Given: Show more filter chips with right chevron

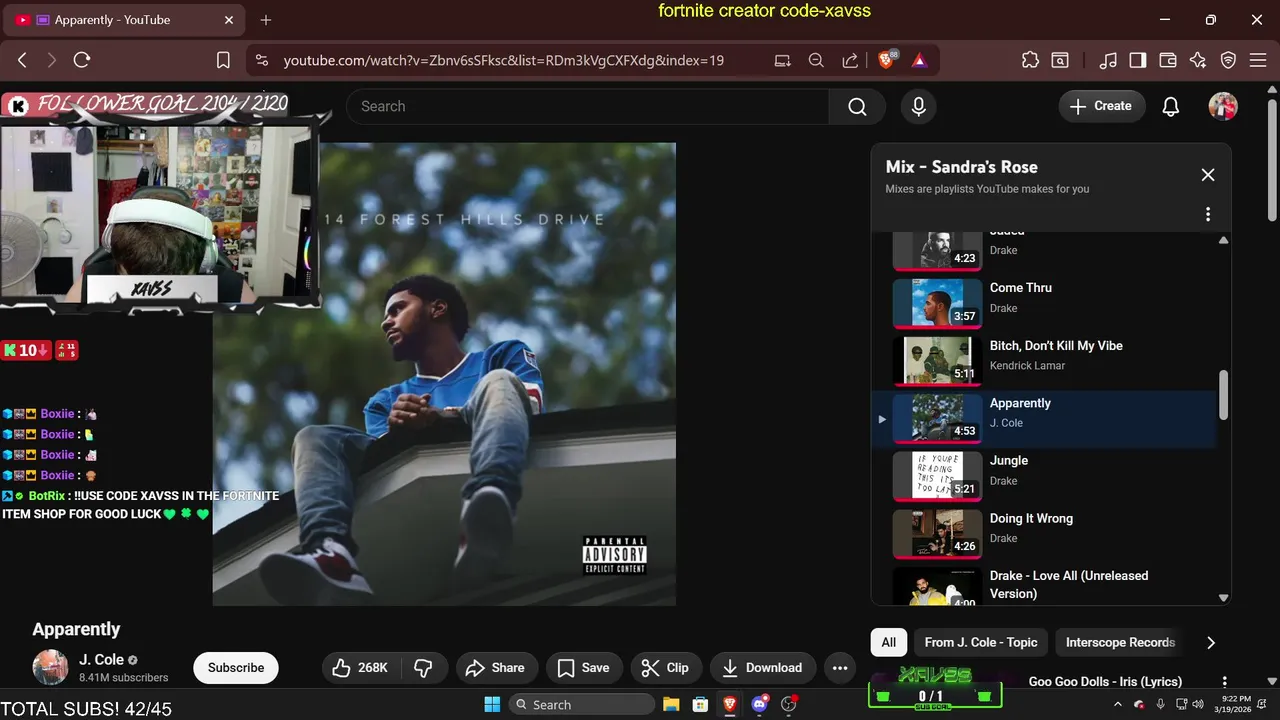Looking at the screenshot, I should click(1211, 643).
